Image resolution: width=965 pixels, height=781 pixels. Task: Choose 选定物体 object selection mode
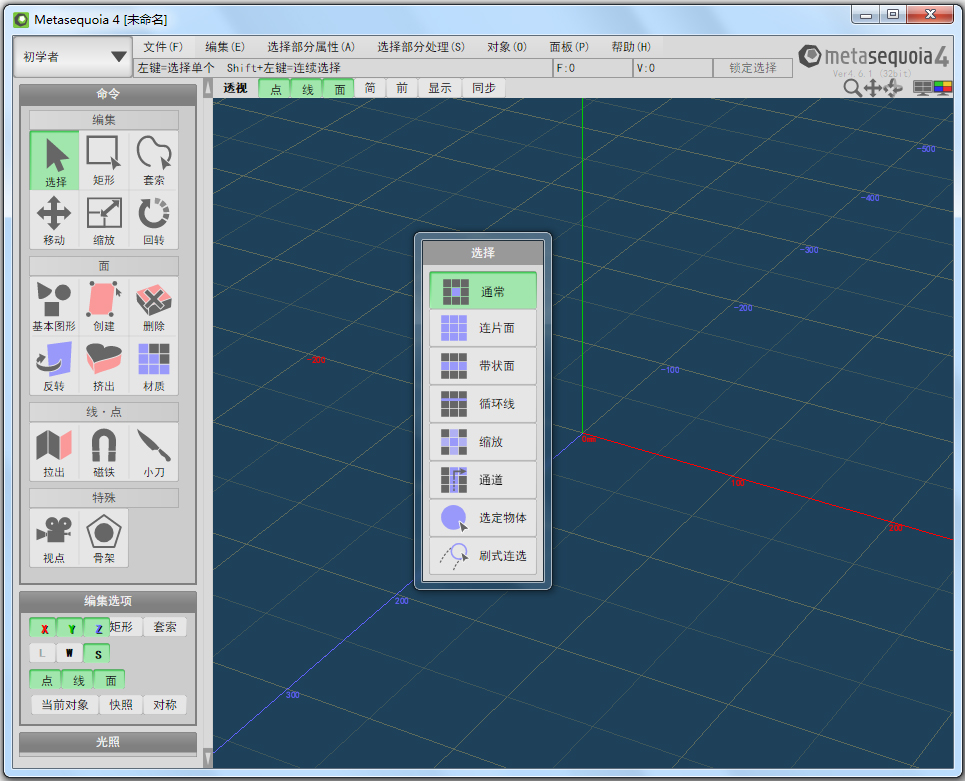(483, 518)
